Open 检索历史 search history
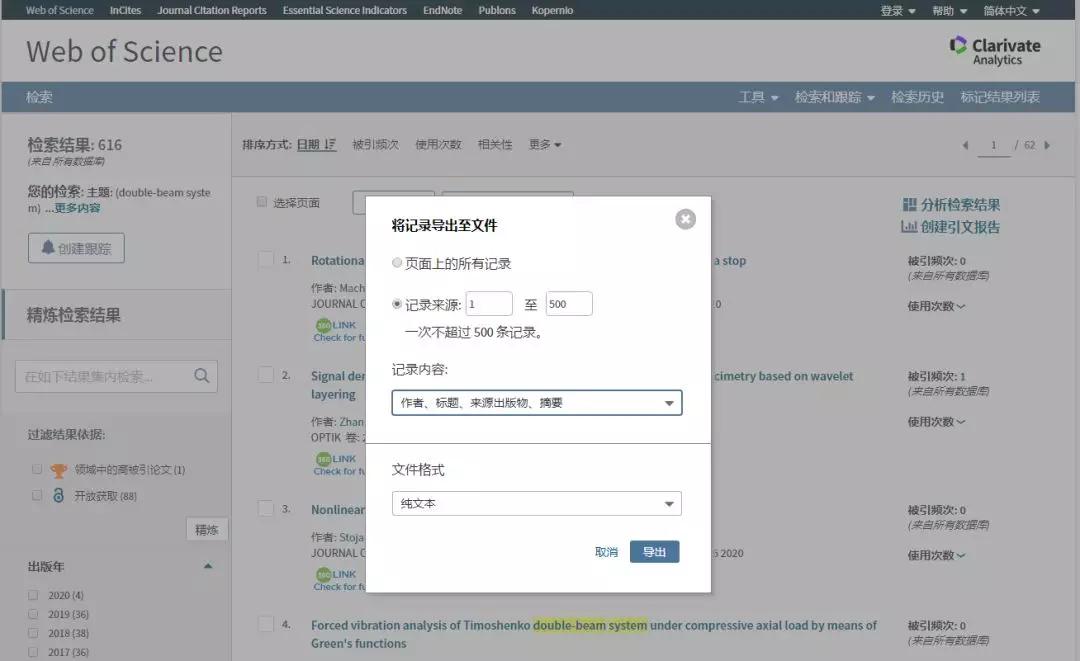 [917, 97]
